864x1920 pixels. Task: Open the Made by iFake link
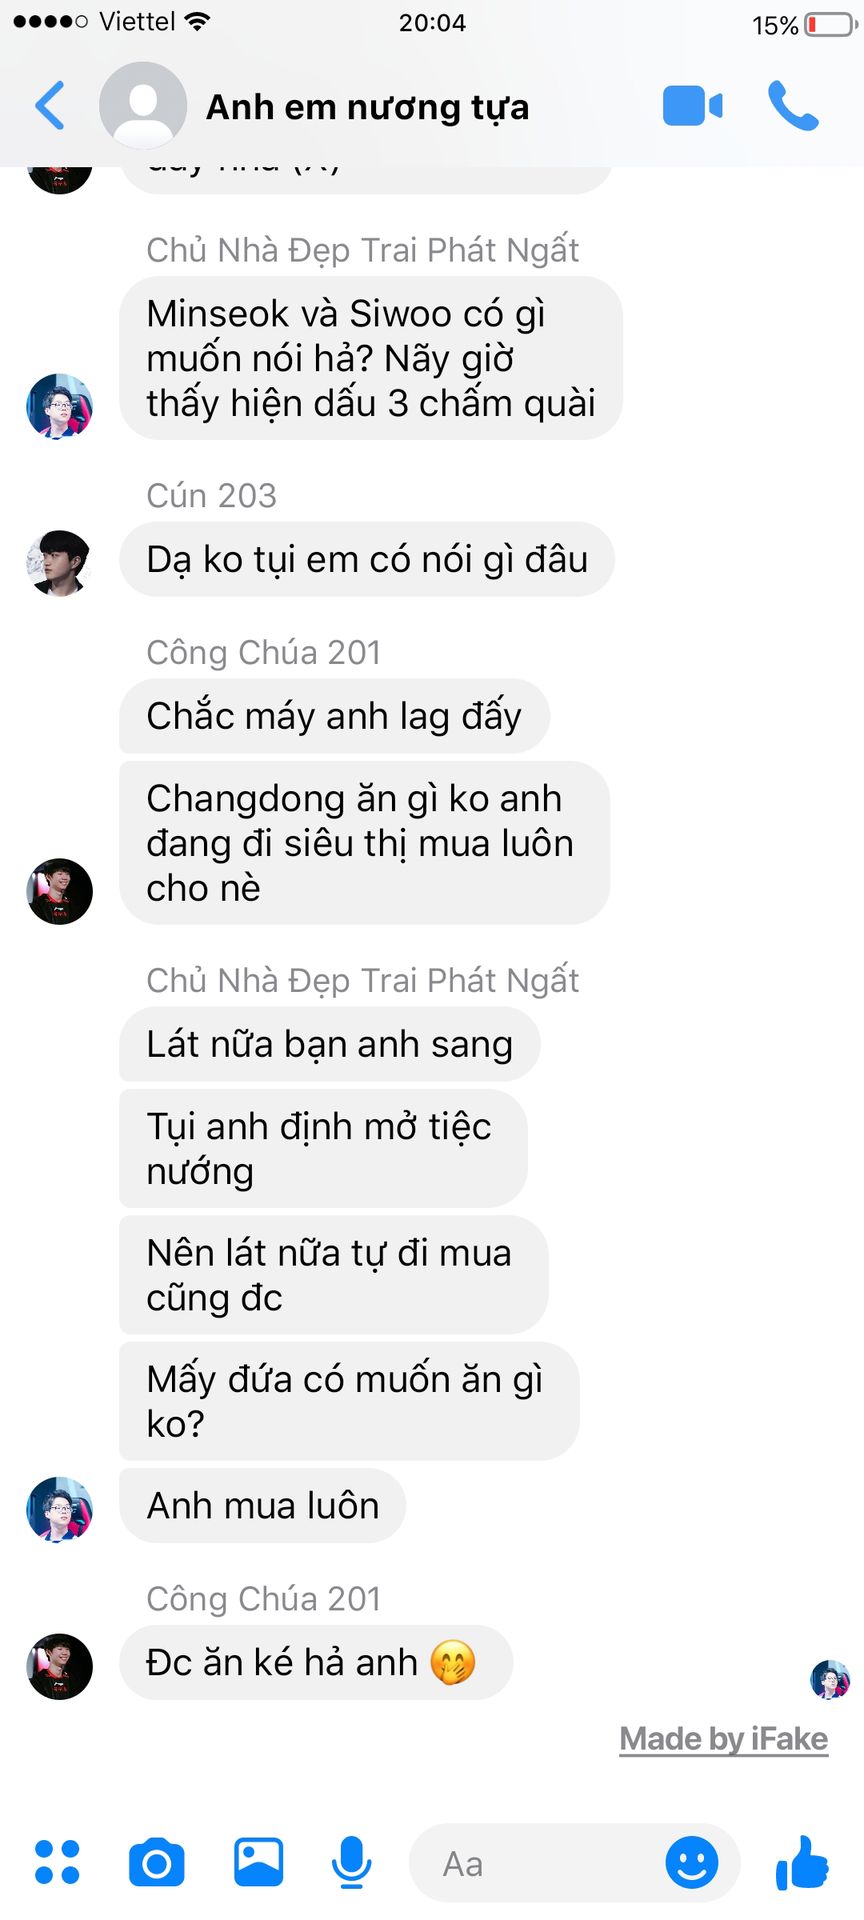point(724,1739)
